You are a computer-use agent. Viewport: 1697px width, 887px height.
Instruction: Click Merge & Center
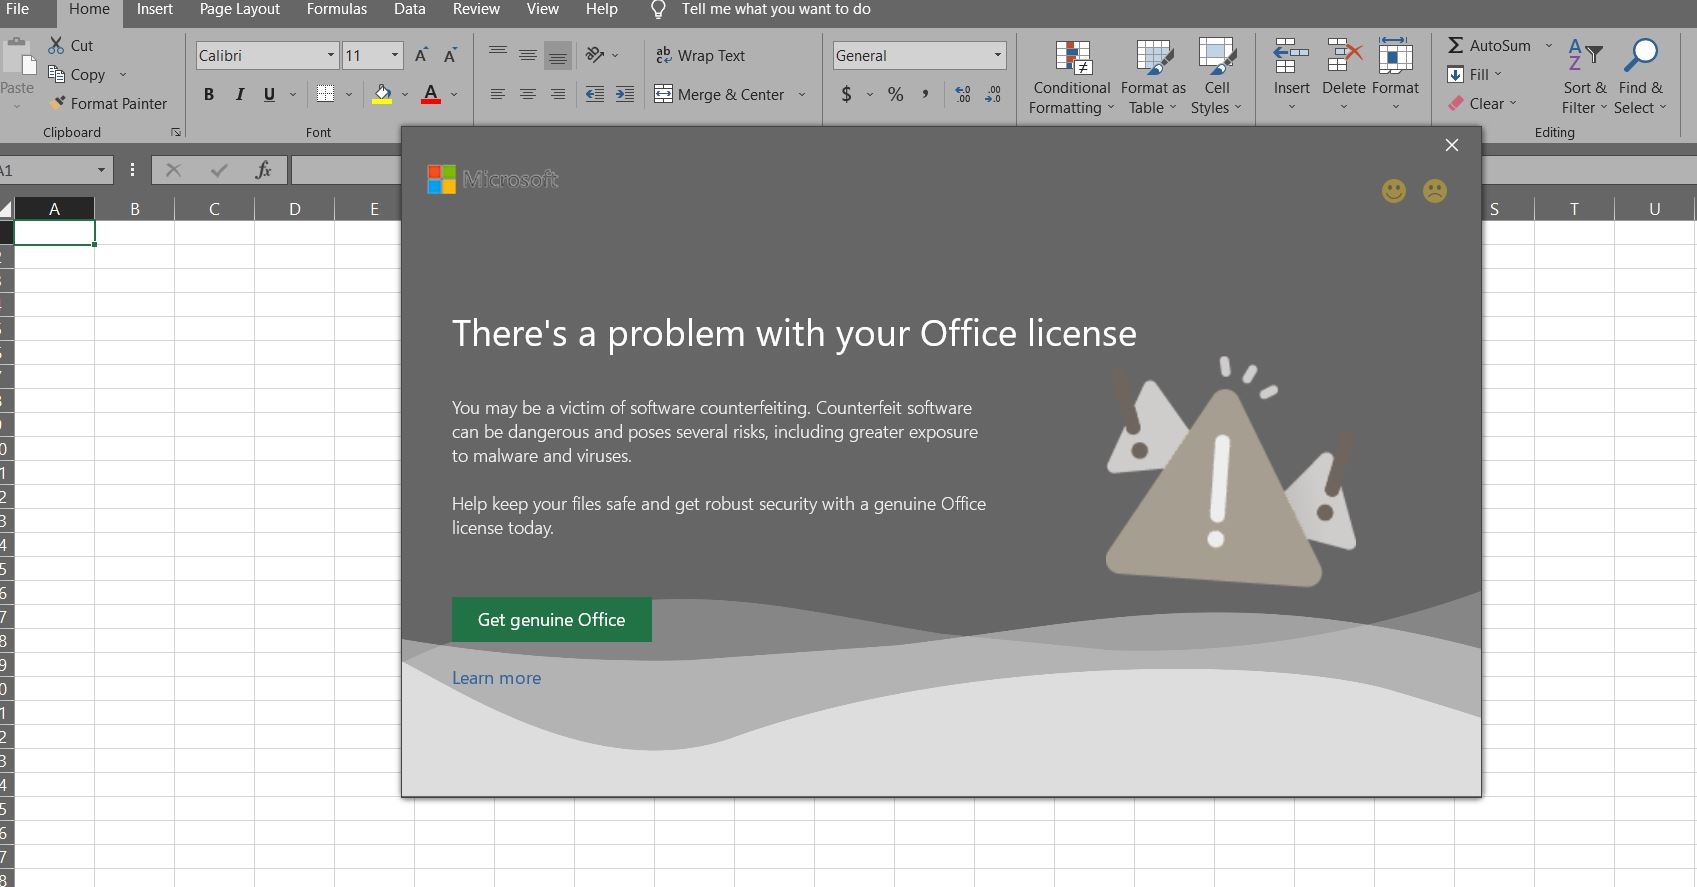[719, 94]
